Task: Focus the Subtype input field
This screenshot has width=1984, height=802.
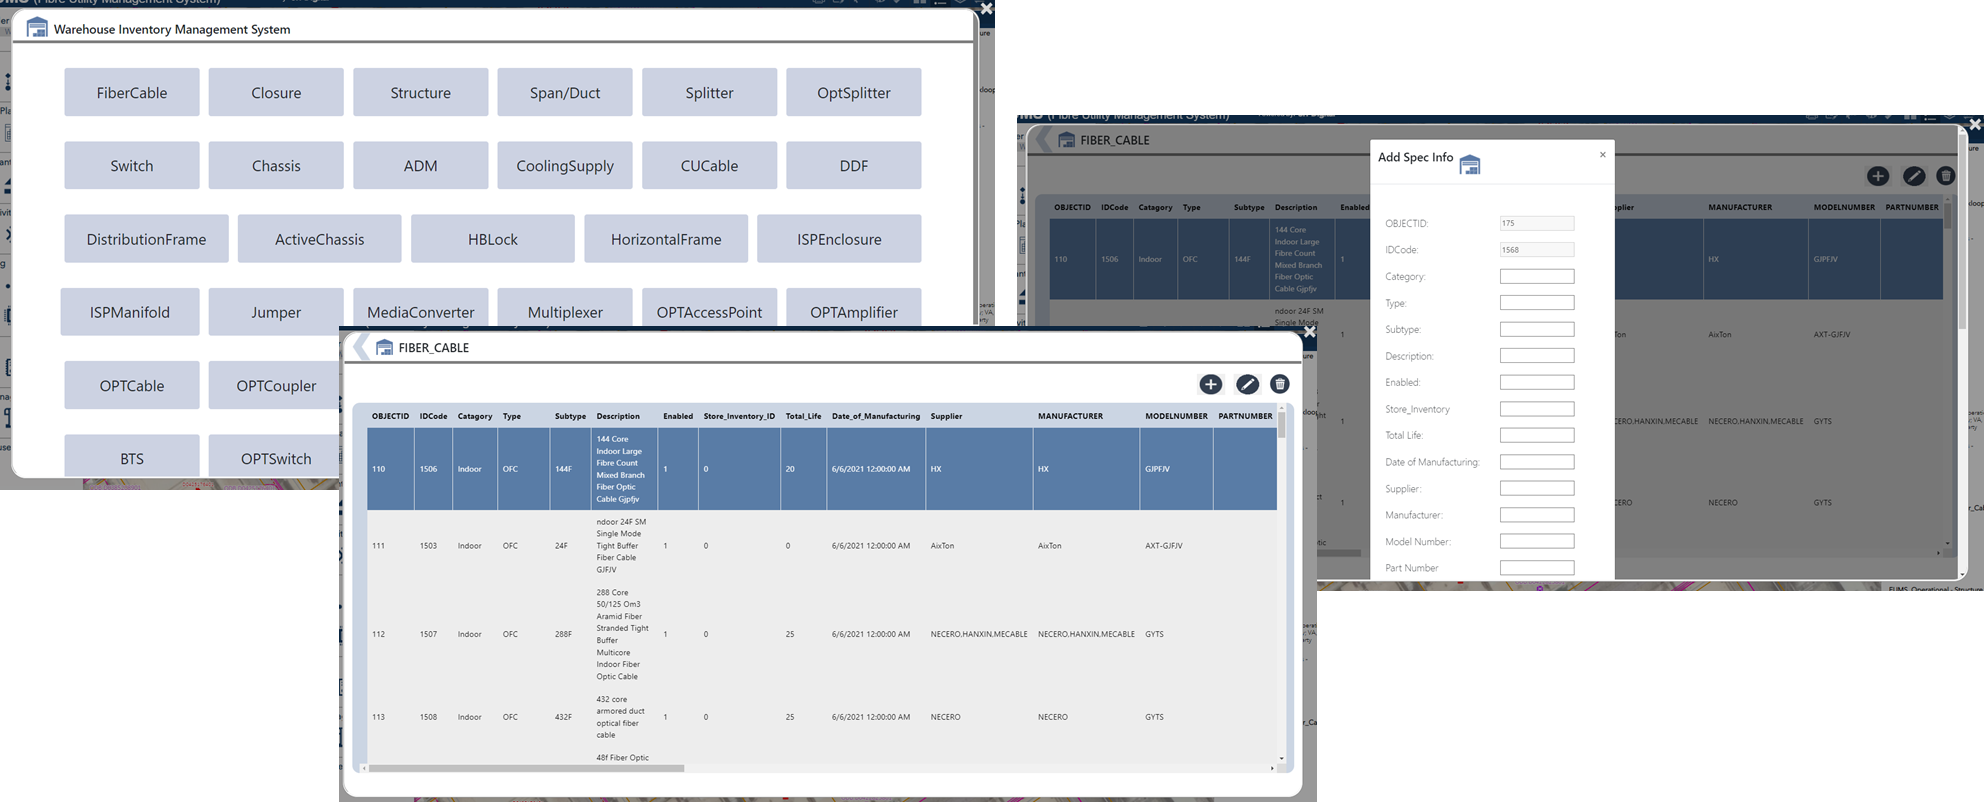Action: pos(1537,329)
